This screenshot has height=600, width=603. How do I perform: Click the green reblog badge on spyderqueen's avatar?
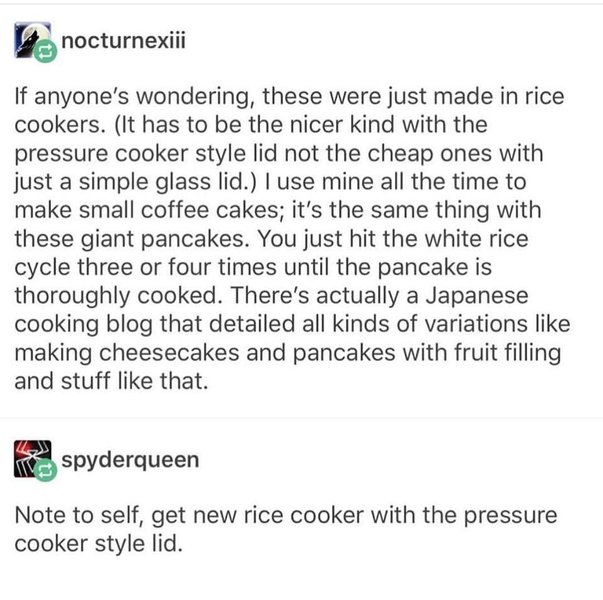pyautogui.click(x=45, y=470)
